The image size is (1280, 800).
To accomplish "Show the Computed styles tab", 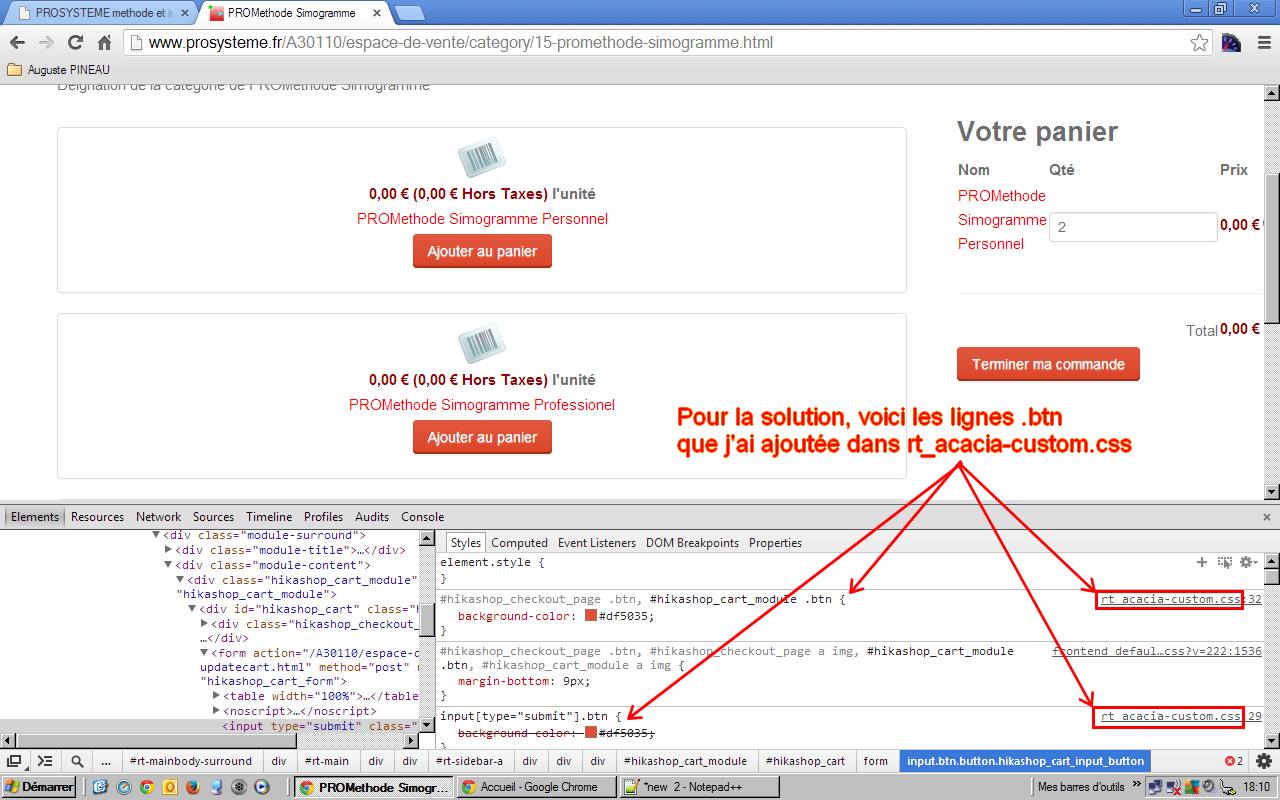I will pyautogui.click(x=519, y=543).
